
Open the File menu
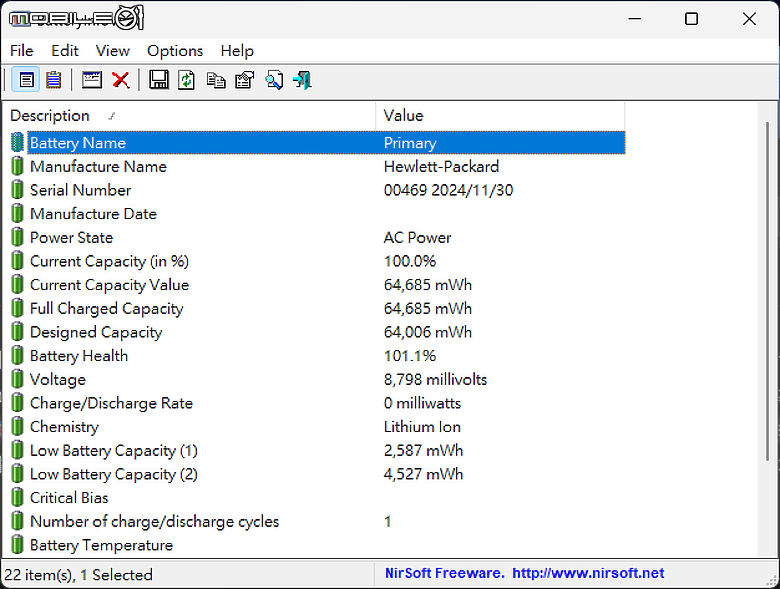21,51
